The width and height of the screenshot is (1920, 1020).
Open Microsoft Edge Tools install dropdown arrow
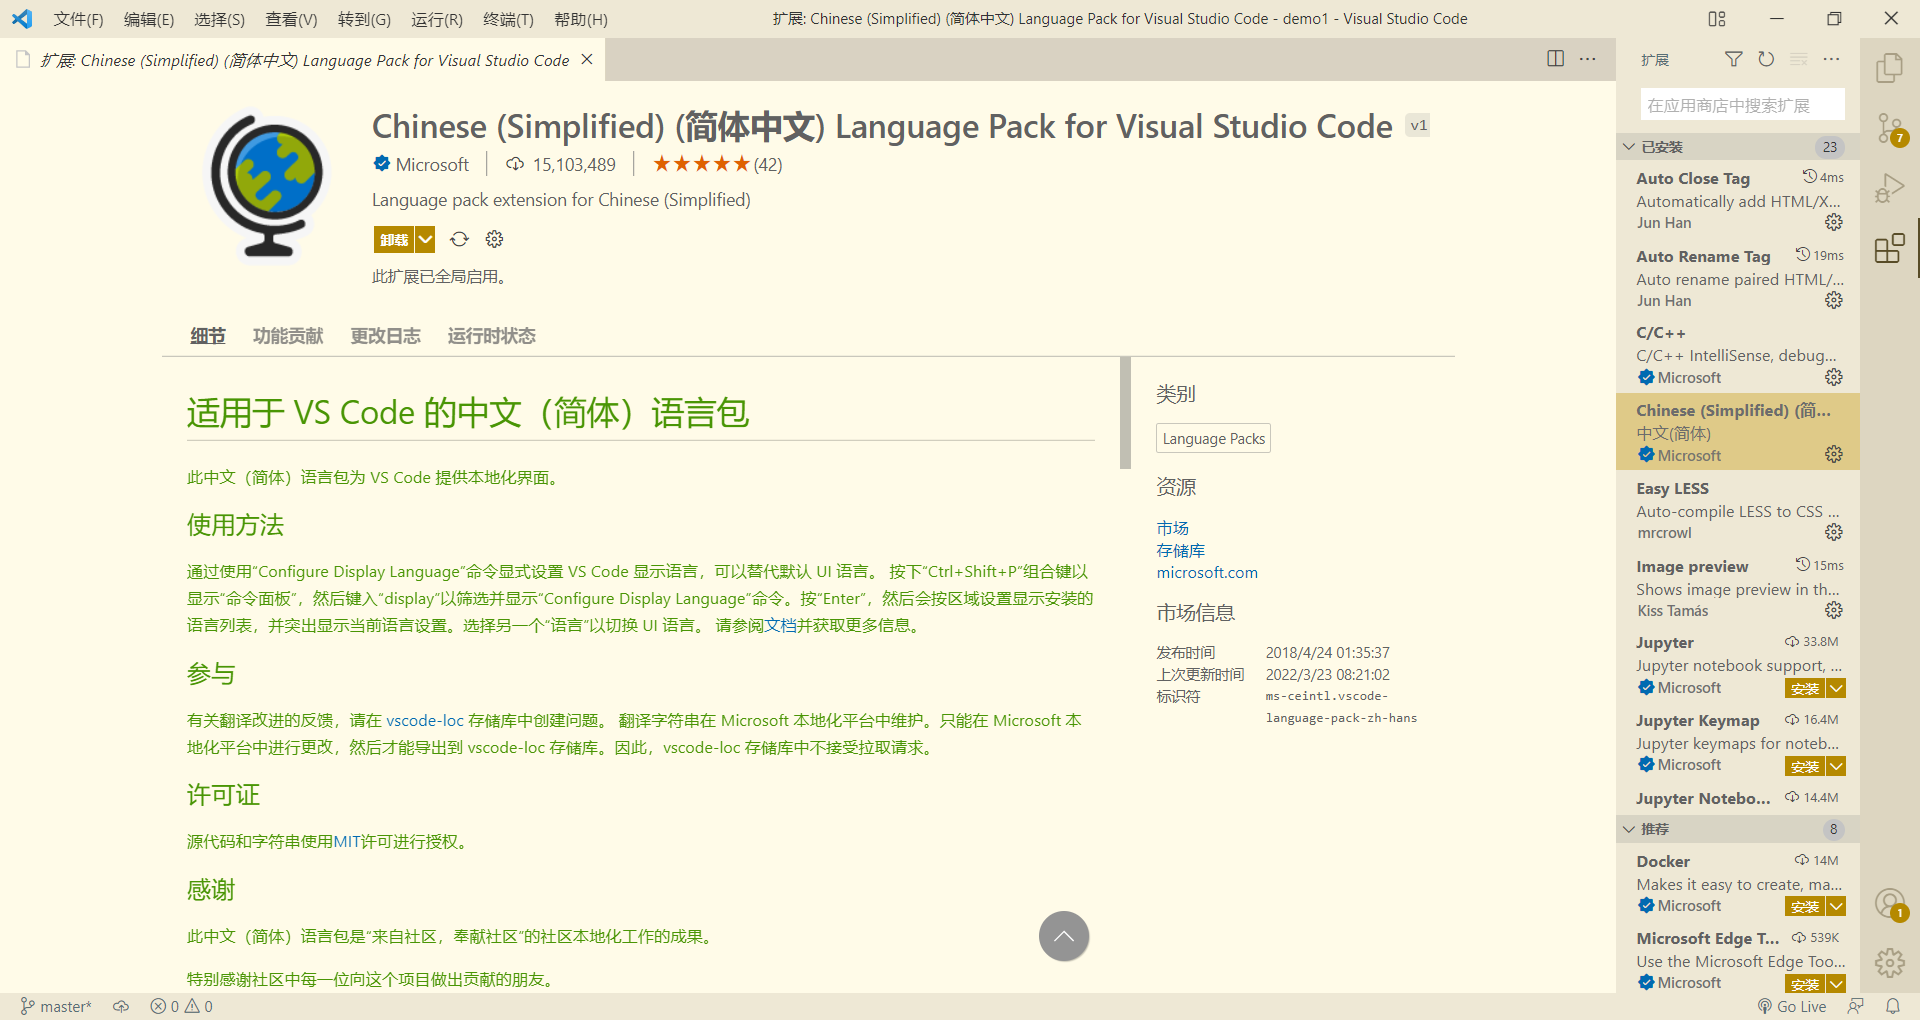click(x=1836, y=984)
